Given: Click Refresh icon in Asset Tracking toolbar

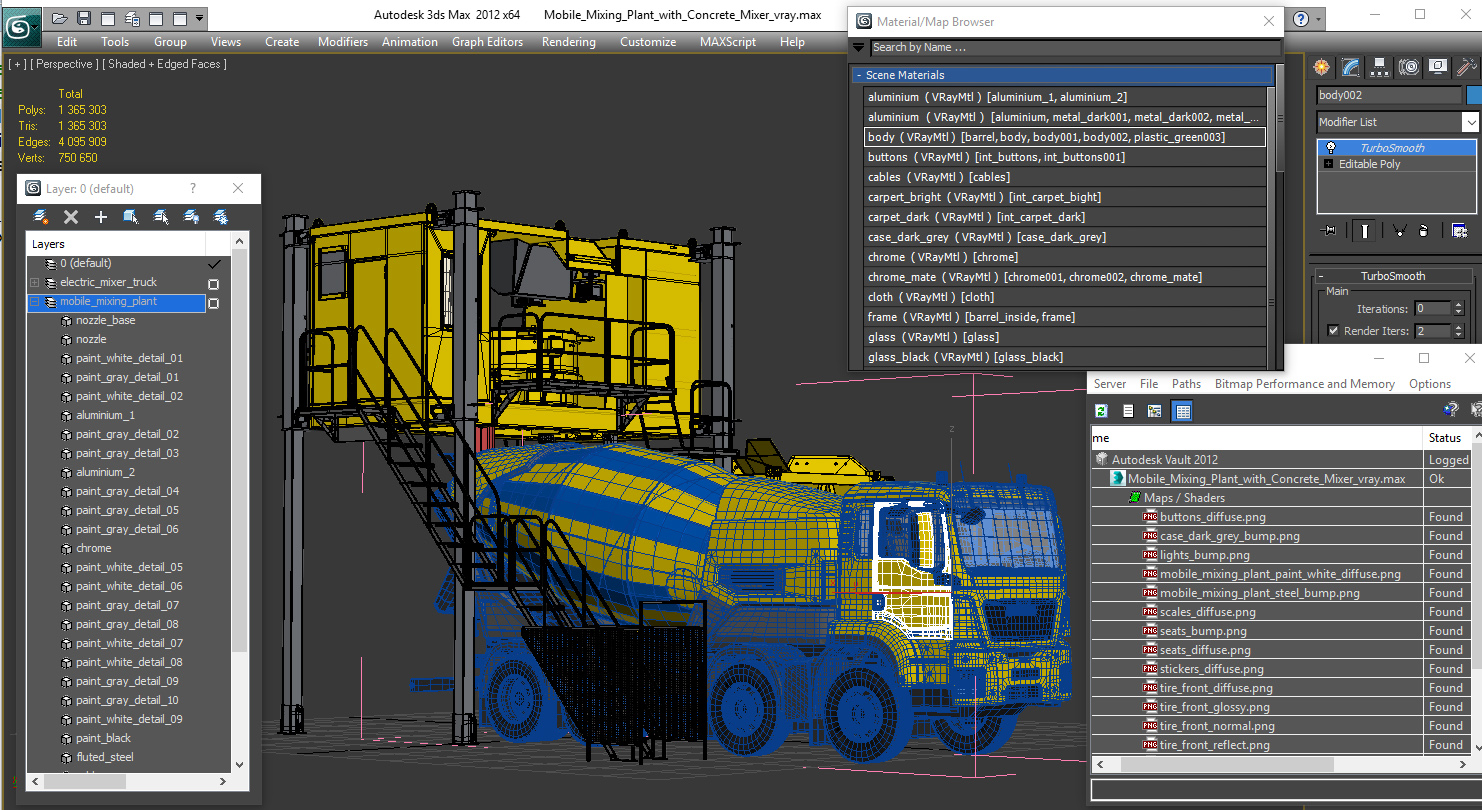Looking at the screenshot, I should pyautogui.click(x=1101, y=411).
